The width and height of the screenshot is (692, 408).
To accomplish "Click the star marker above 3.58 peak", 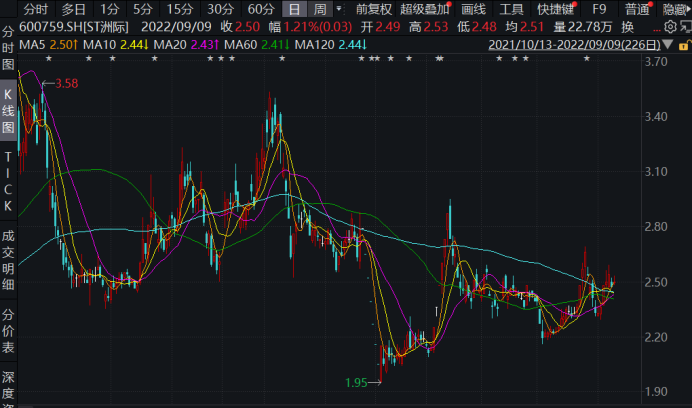I will pos(48,60).
